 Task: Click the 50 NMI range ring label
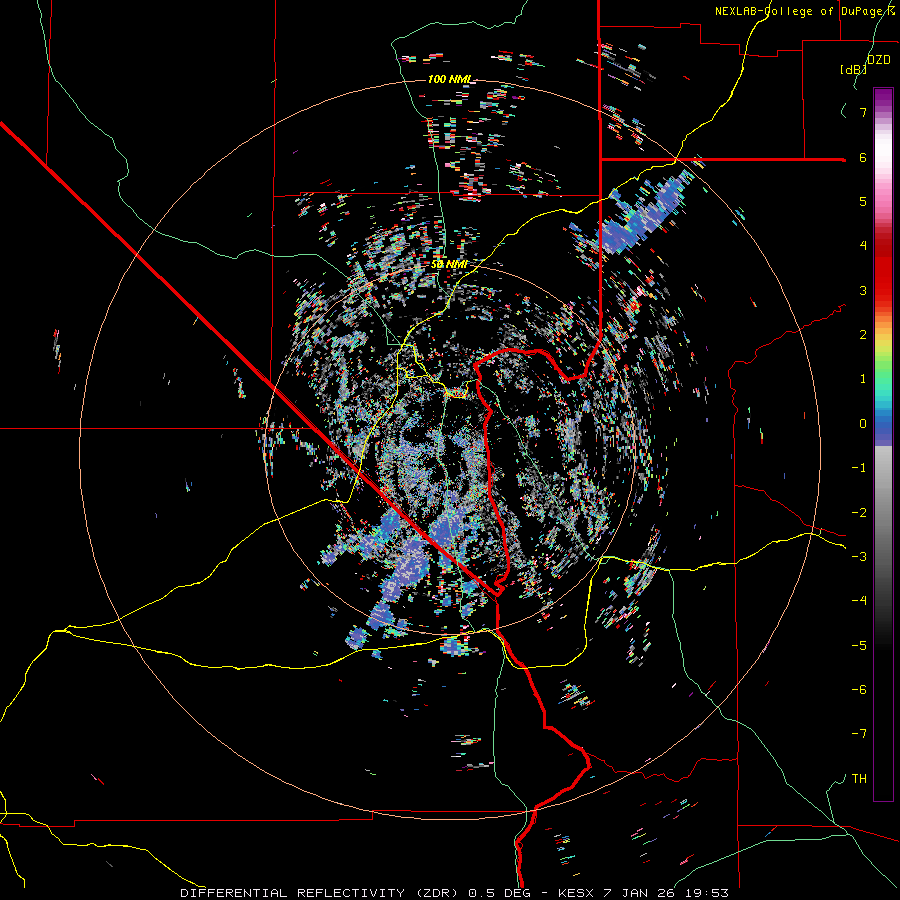point(449,265)
